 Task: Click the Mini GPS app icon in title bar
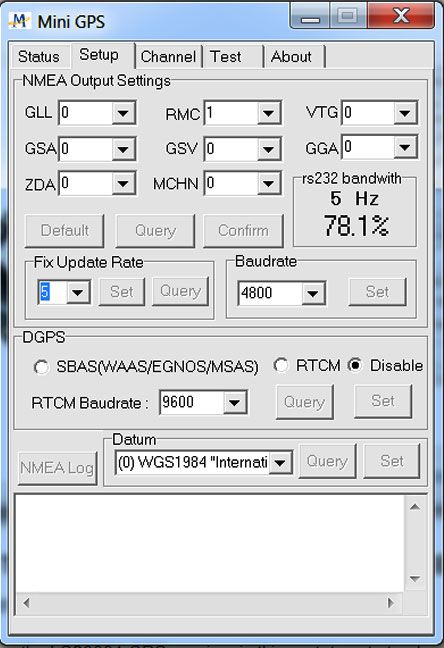pyautogui.click(x=19, y=21)
